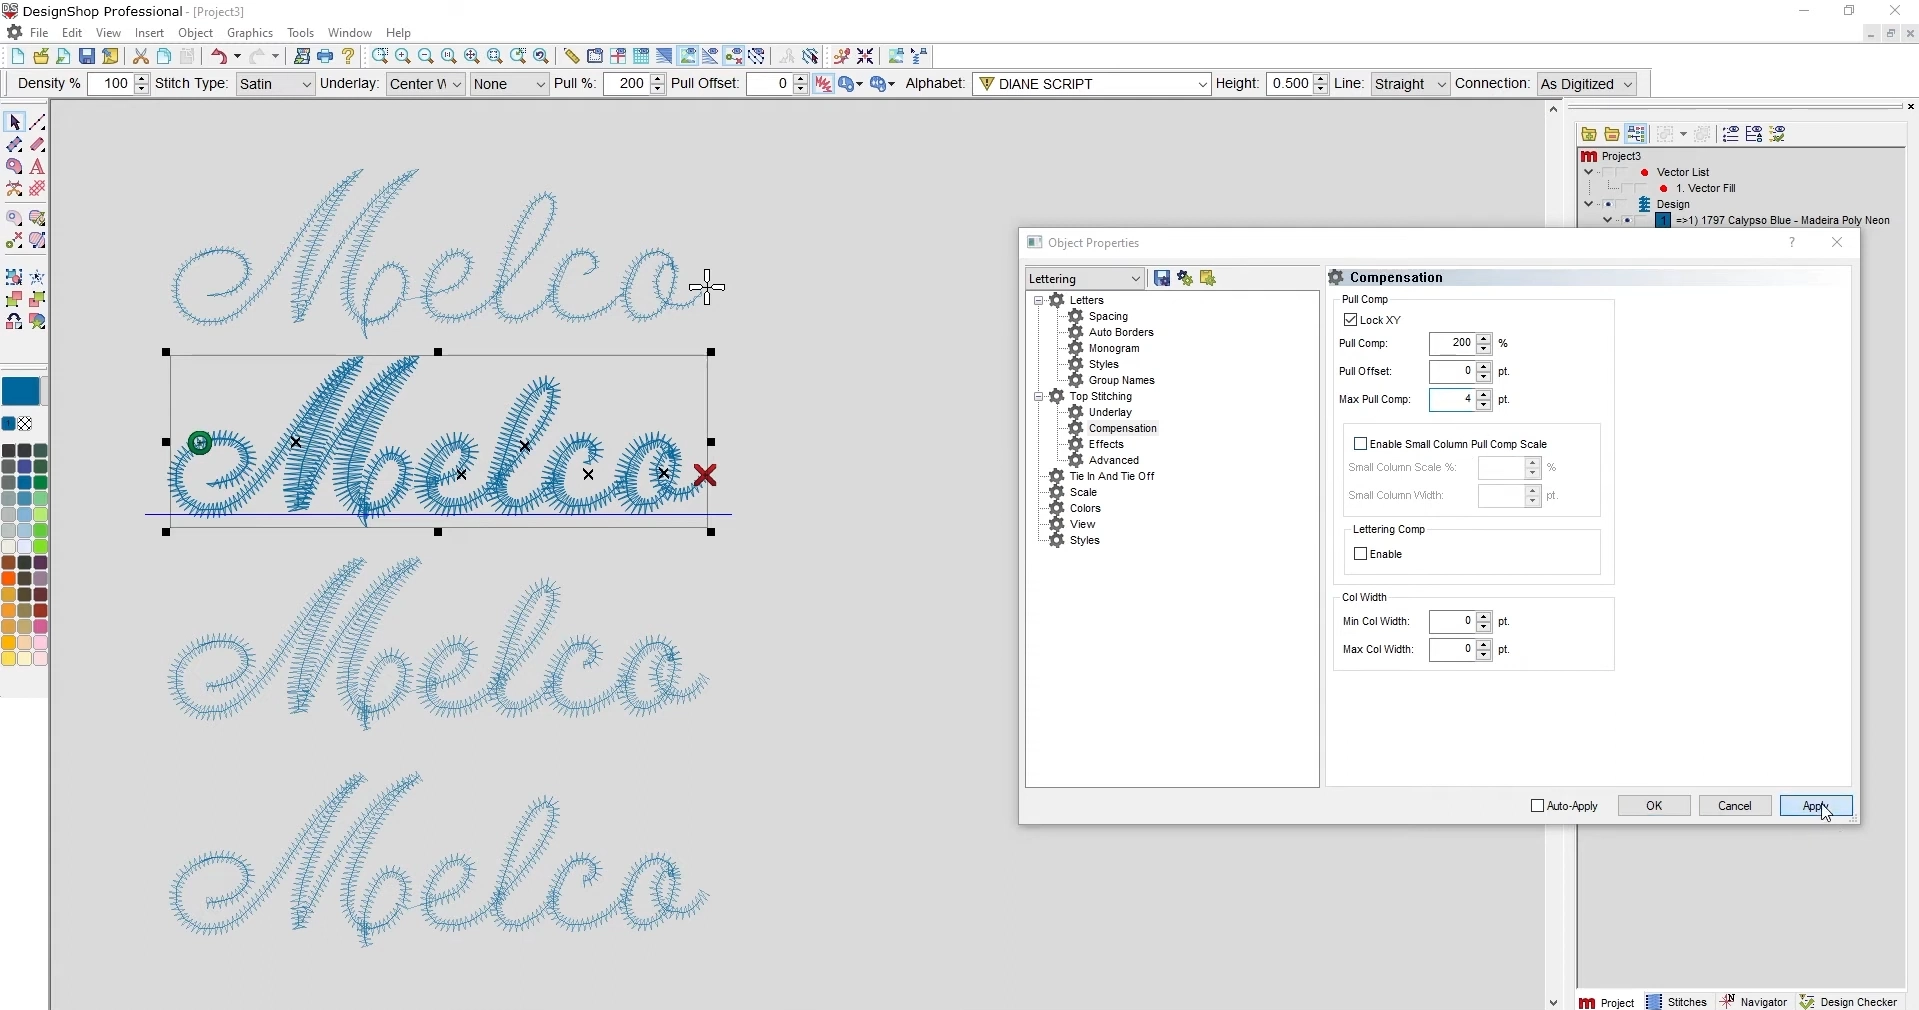Open the Graphics menu
Image resolution: width=1919 pixels, height=1010 pixels.
(250, 33)
